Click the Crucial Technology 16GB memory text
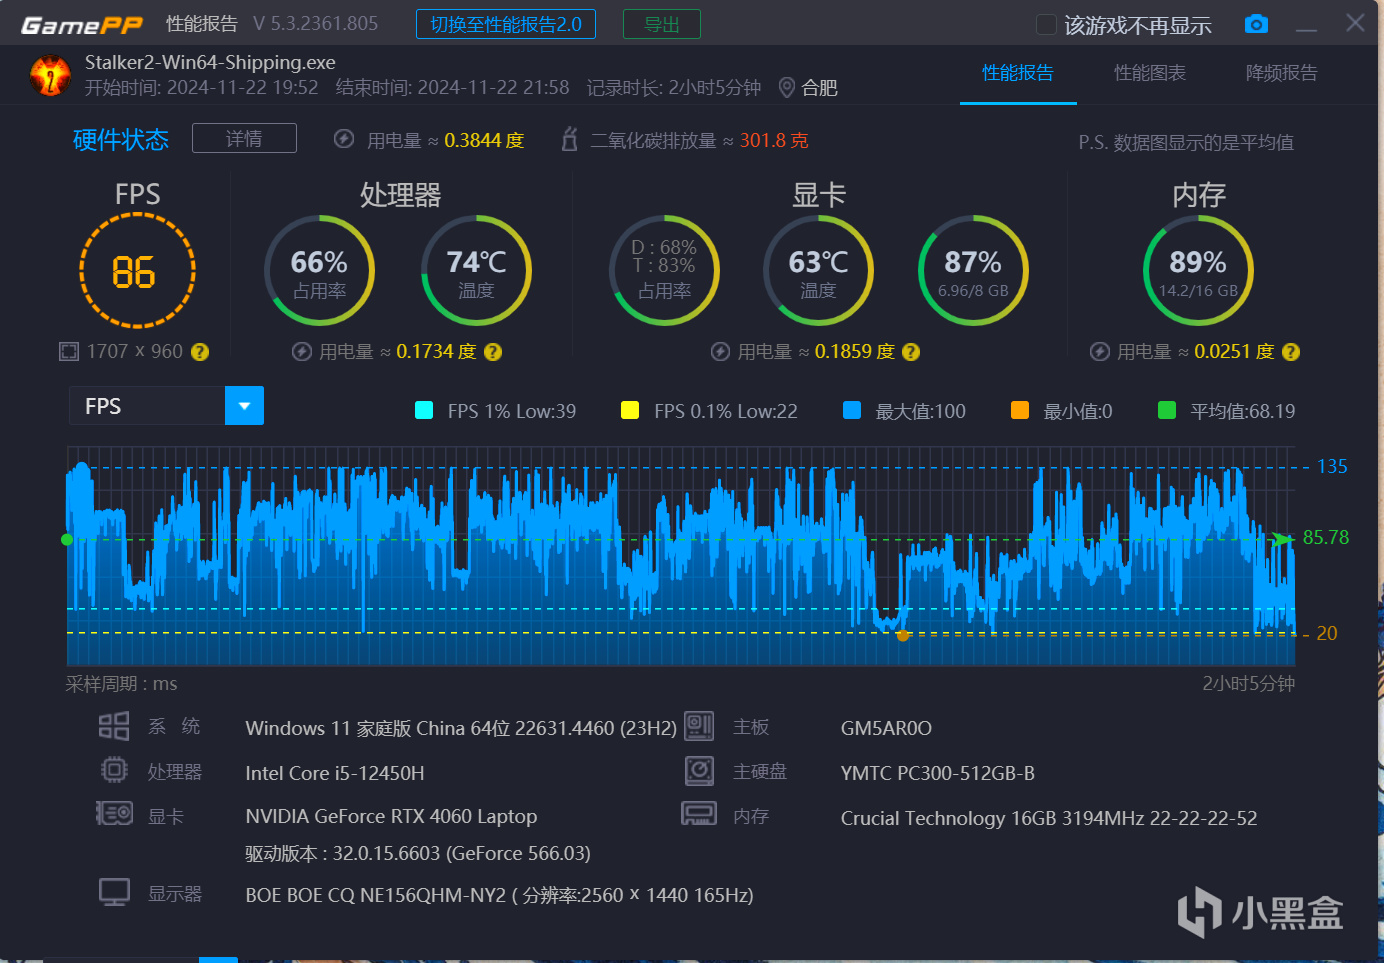This screenshot has height=963, width=1384. pyautogui.click(x=1049, y=818)
